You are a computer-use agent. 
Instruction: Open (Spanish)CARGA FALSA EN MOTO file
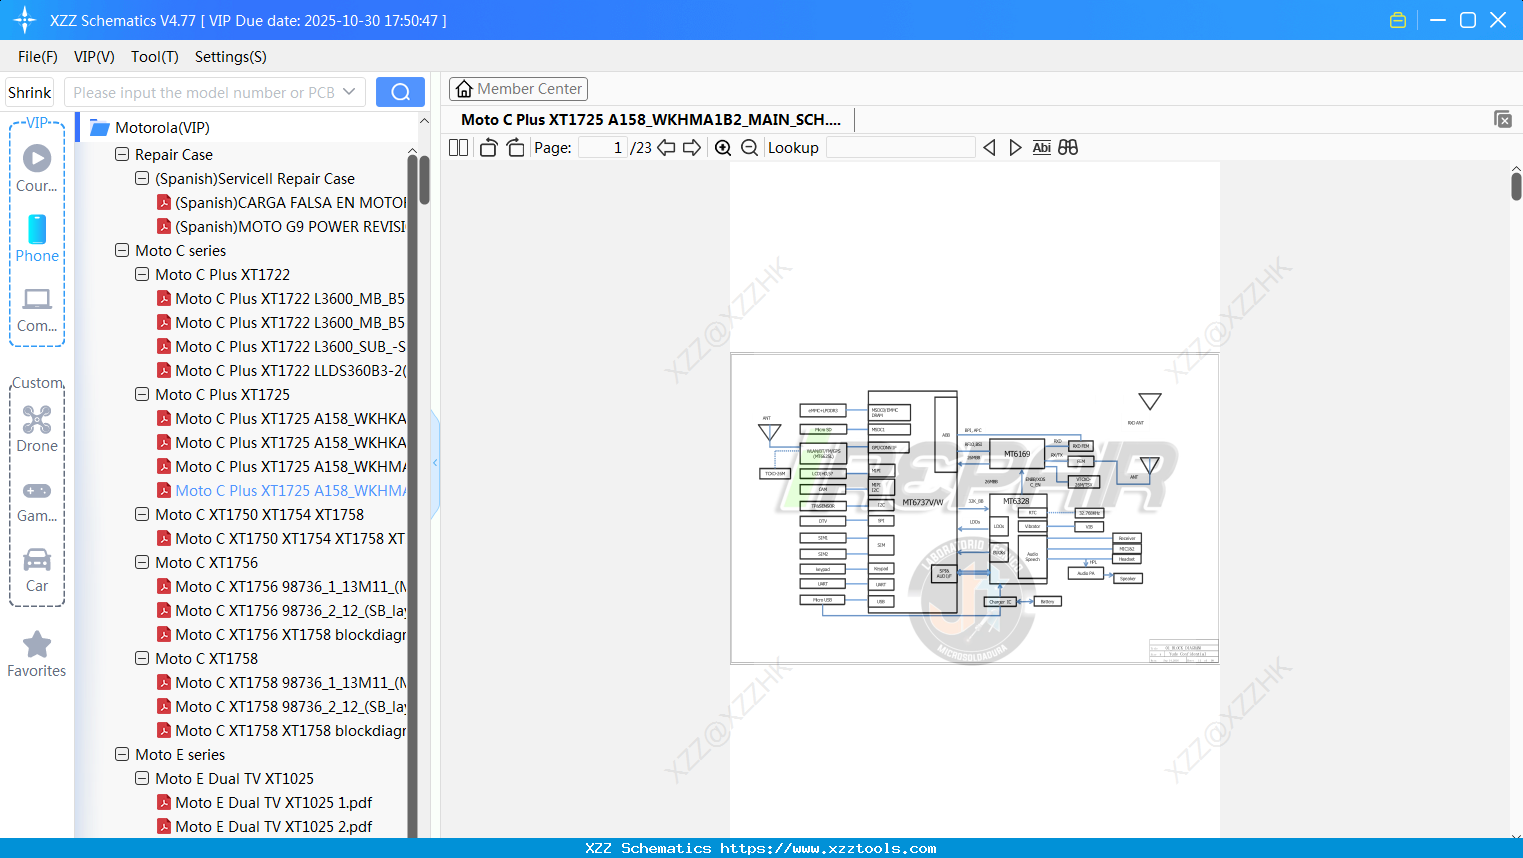(x=281, y=203)
